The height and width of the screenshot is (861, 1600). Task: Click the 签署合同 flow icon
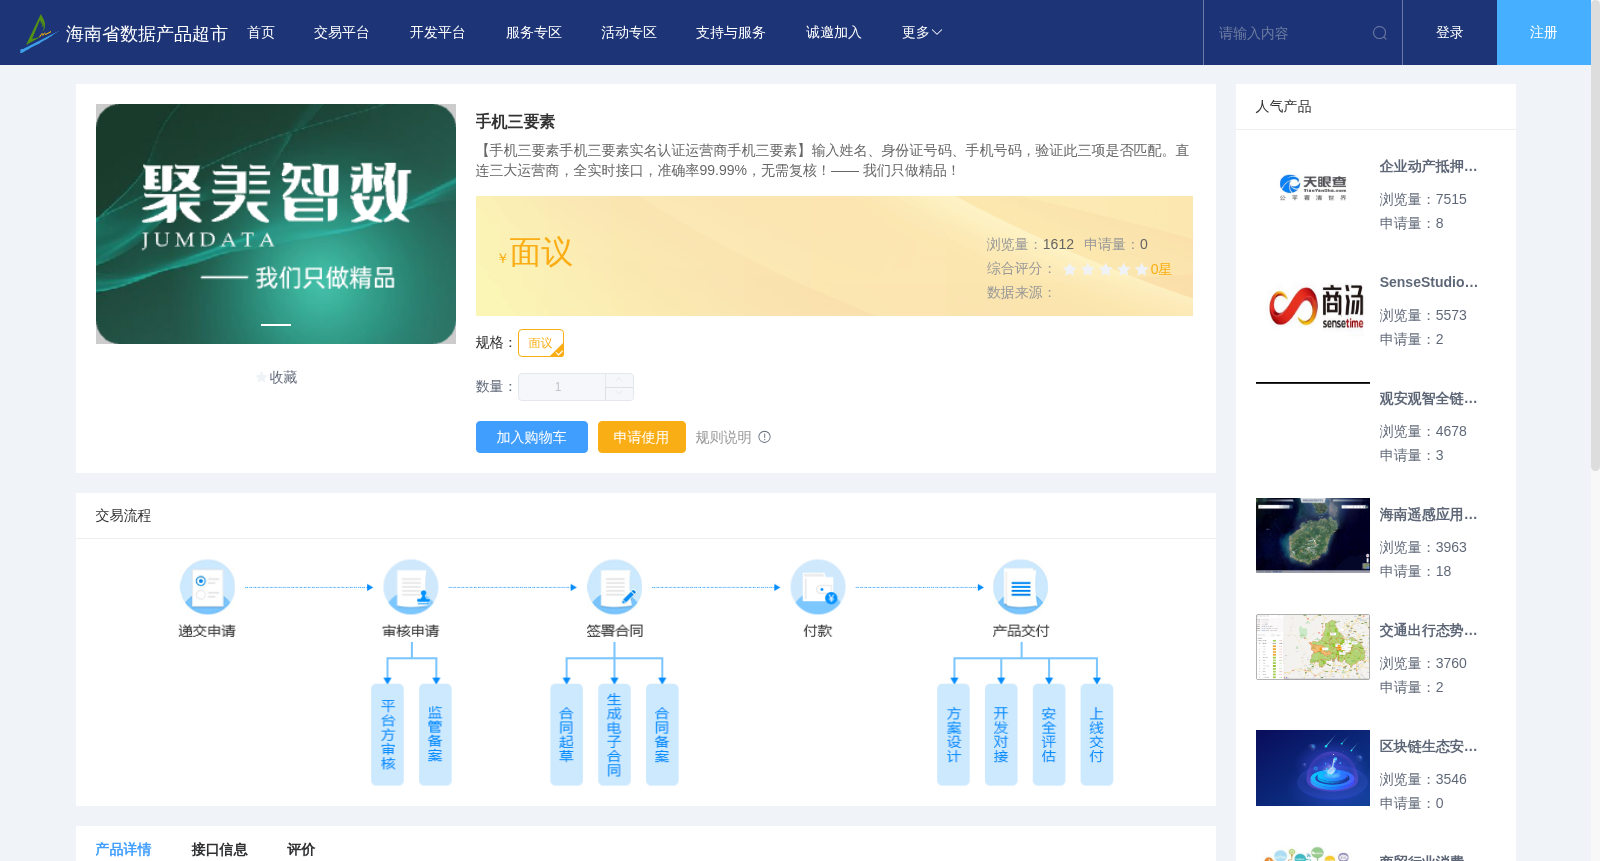614,587
